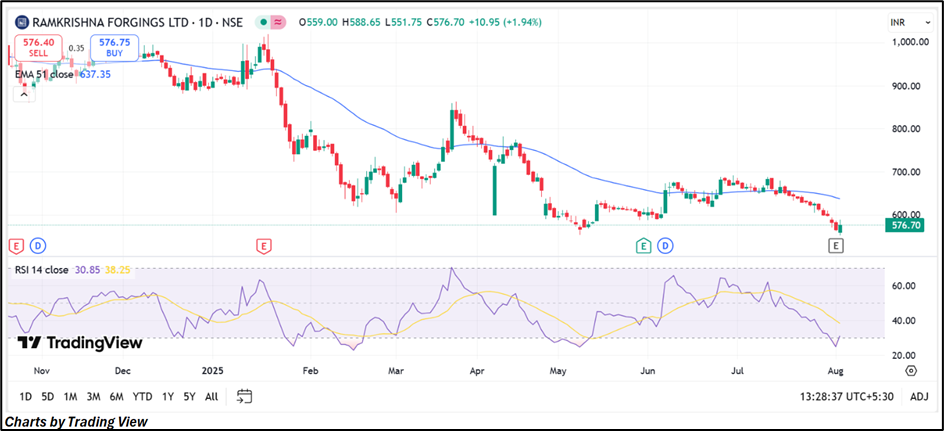Image resolution: width=944 pixels, height=431 pixels.
Task: Open the go-to-date calendar icon
Action: point(244,396)
